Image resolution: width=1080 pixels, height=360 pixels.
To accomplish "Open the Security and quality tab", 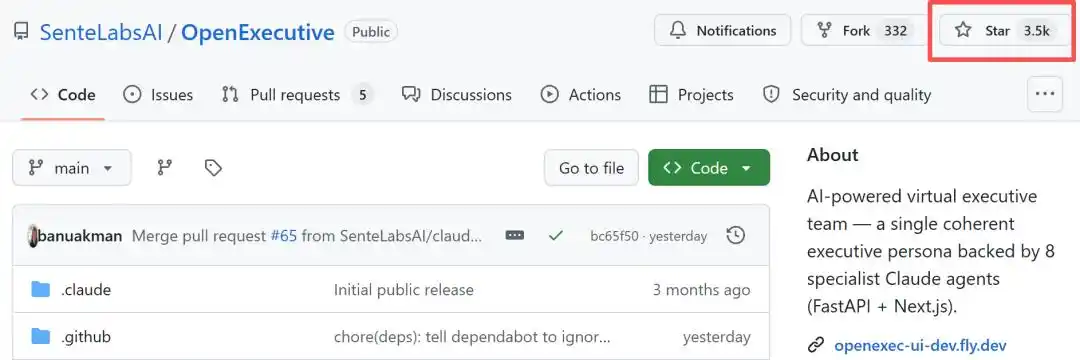I will [847, 94].
